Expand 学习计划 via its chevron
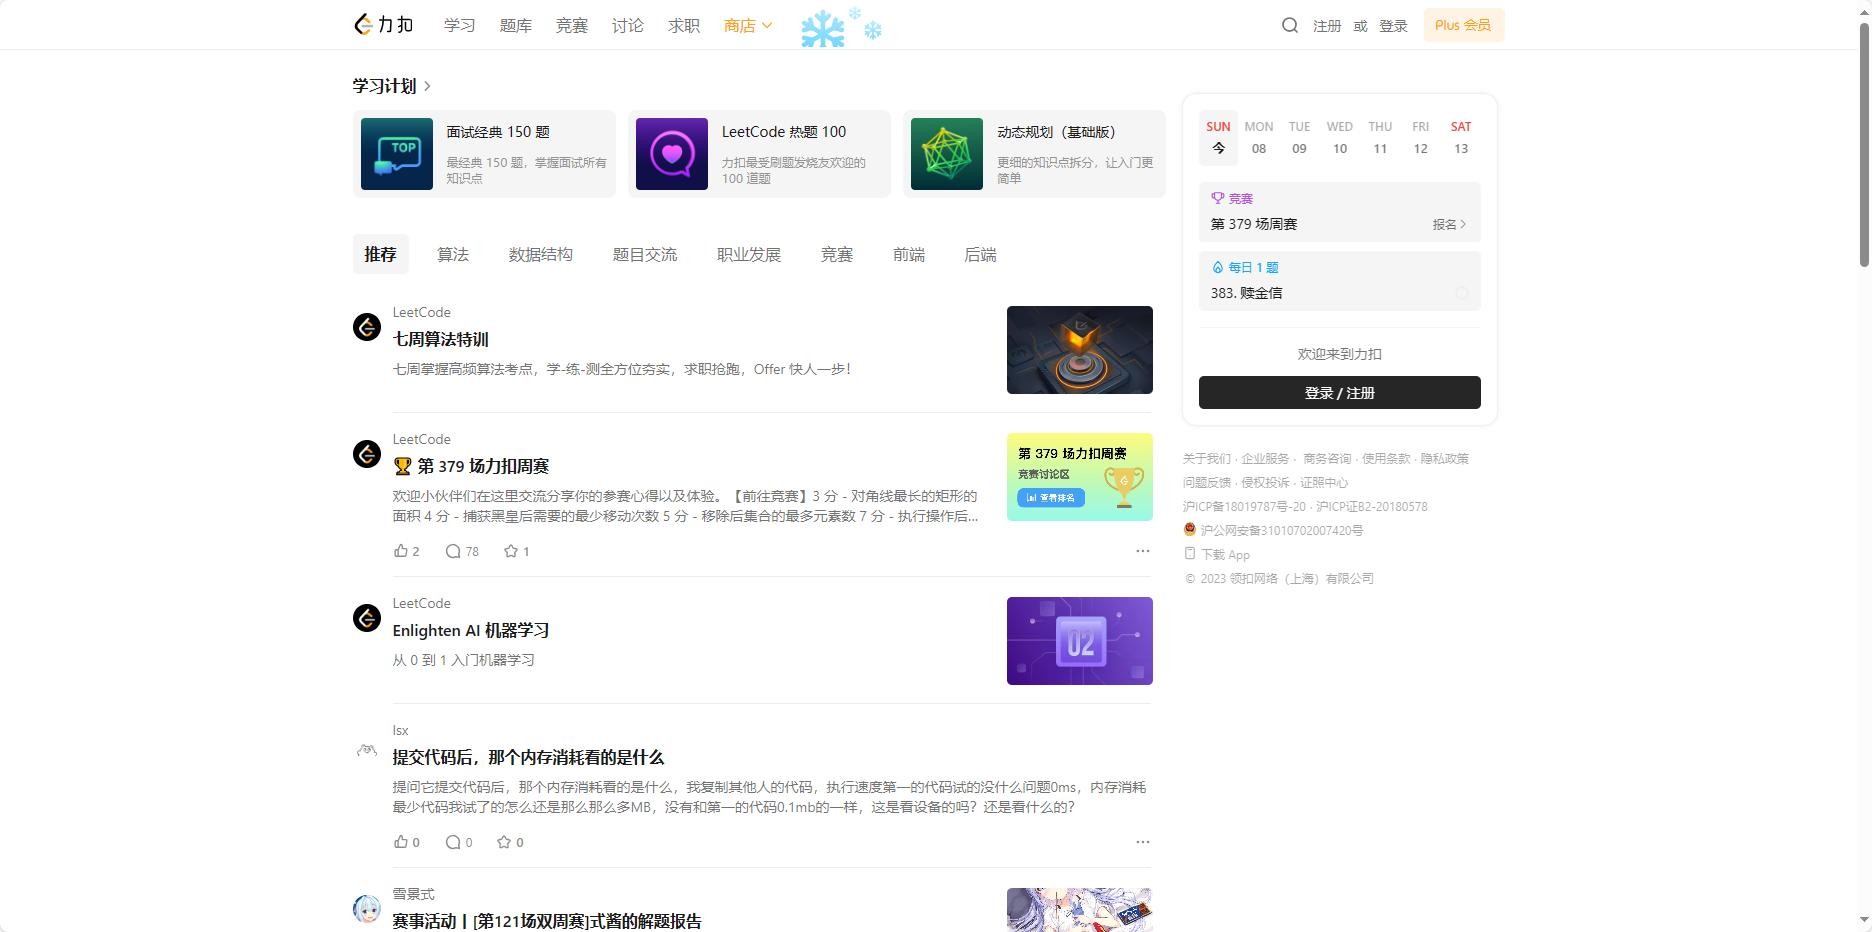 (x=427, y=86)
